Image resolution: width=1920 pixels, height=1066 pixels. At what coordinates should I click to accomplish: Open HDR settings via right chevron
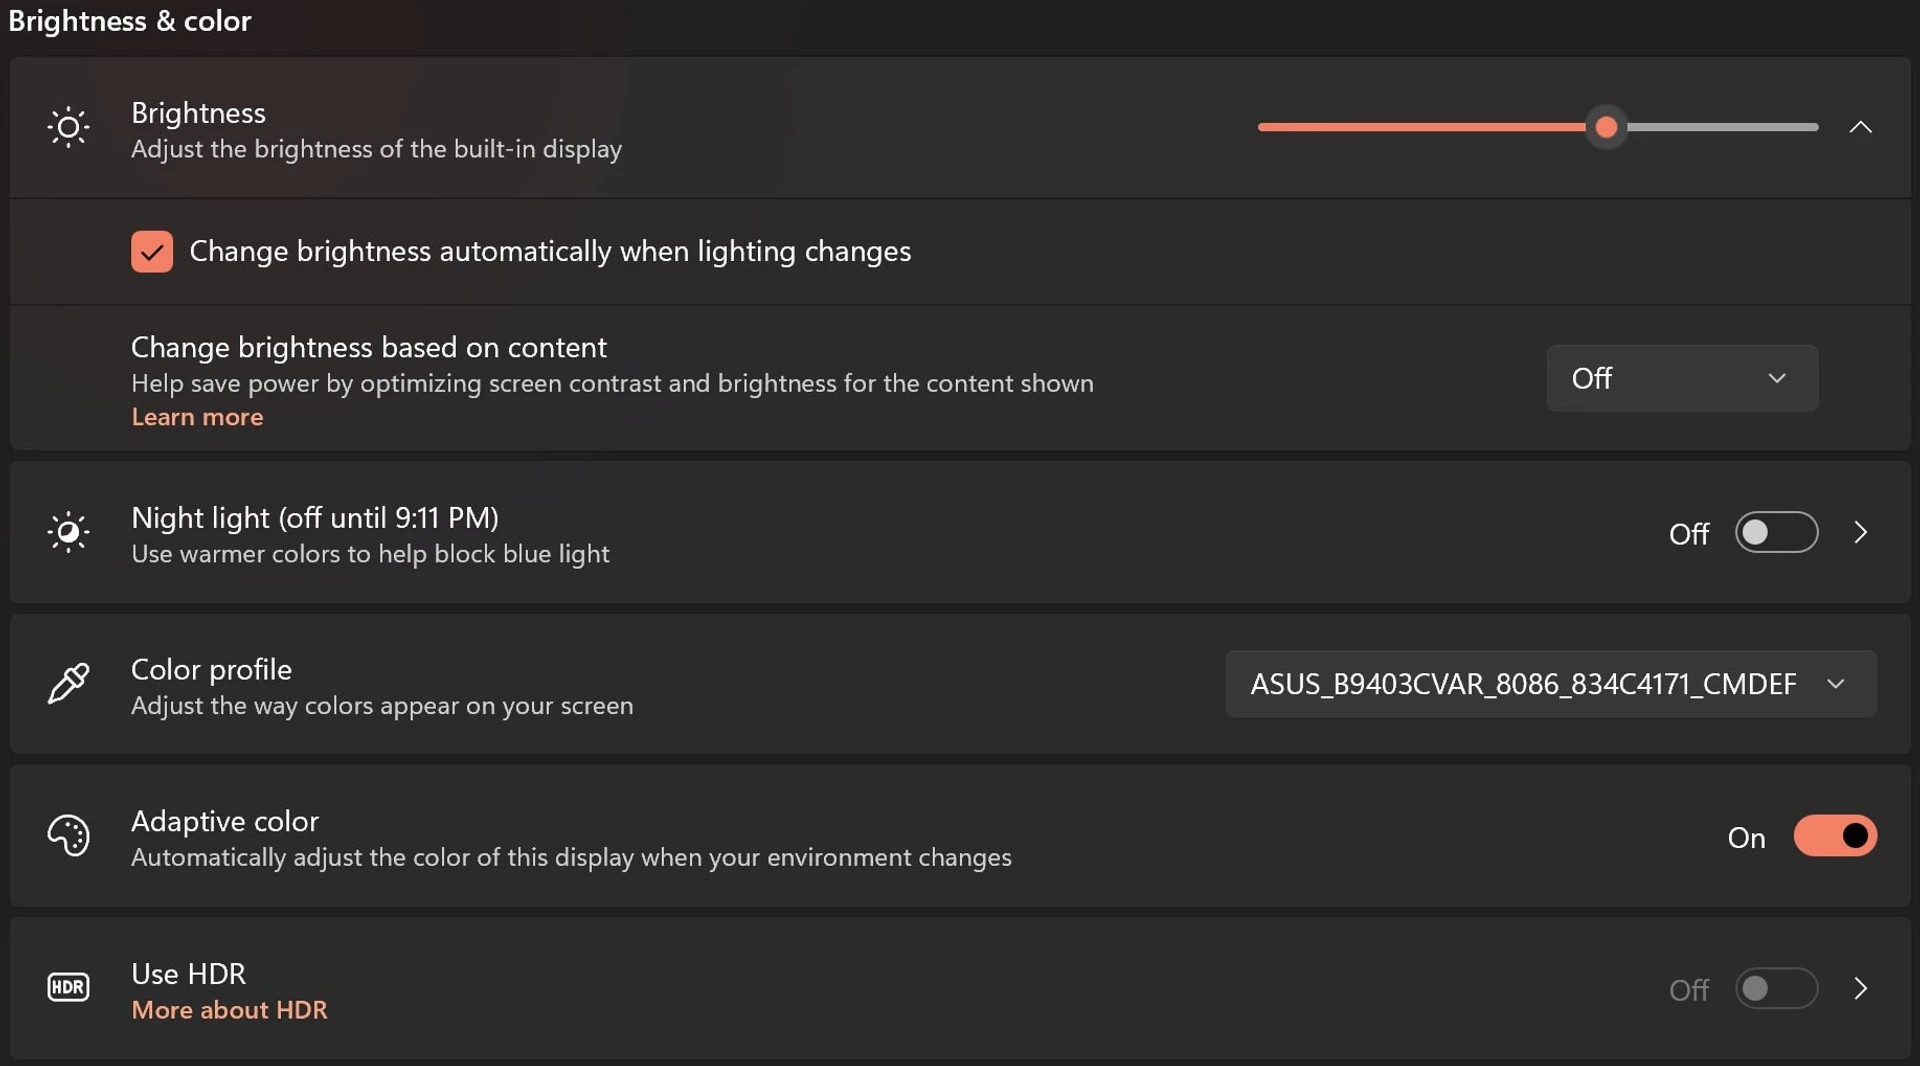pos(1860,988)
